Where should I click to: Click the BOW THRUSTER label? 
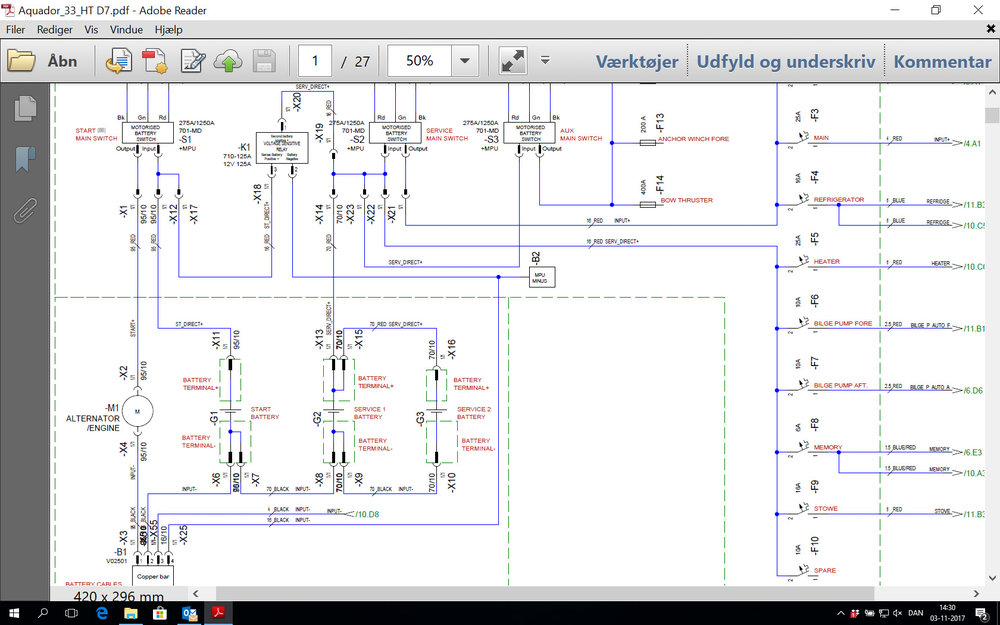687,200
